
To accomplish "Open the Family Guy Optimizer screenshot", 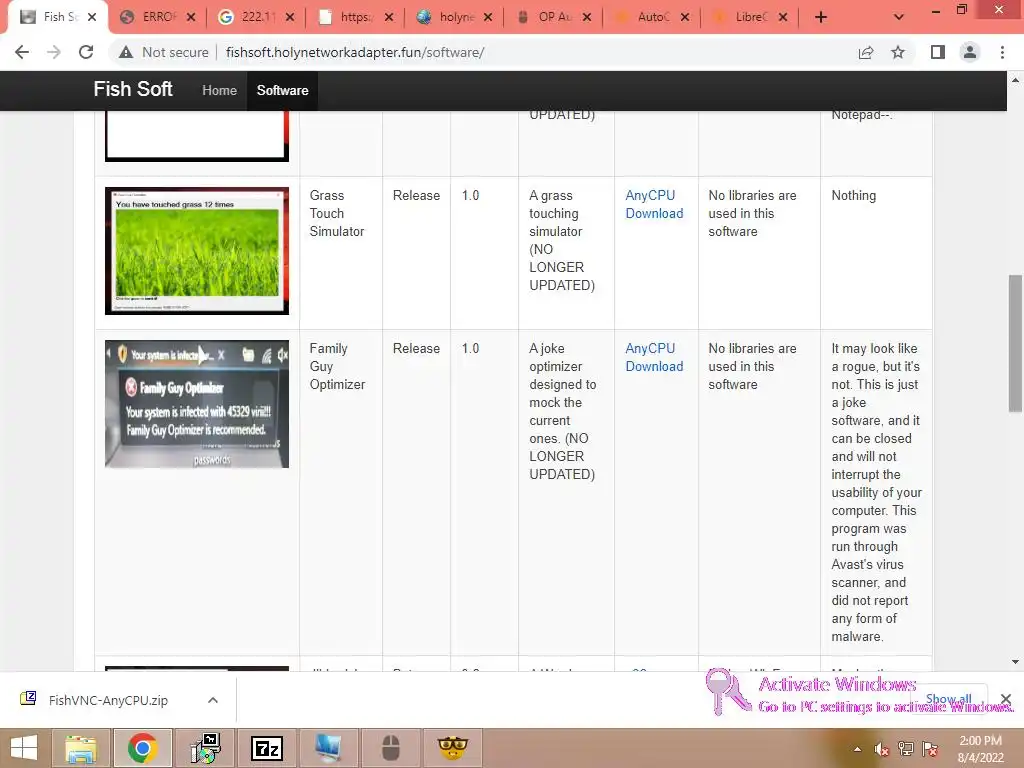I will [x=197, y=404].
